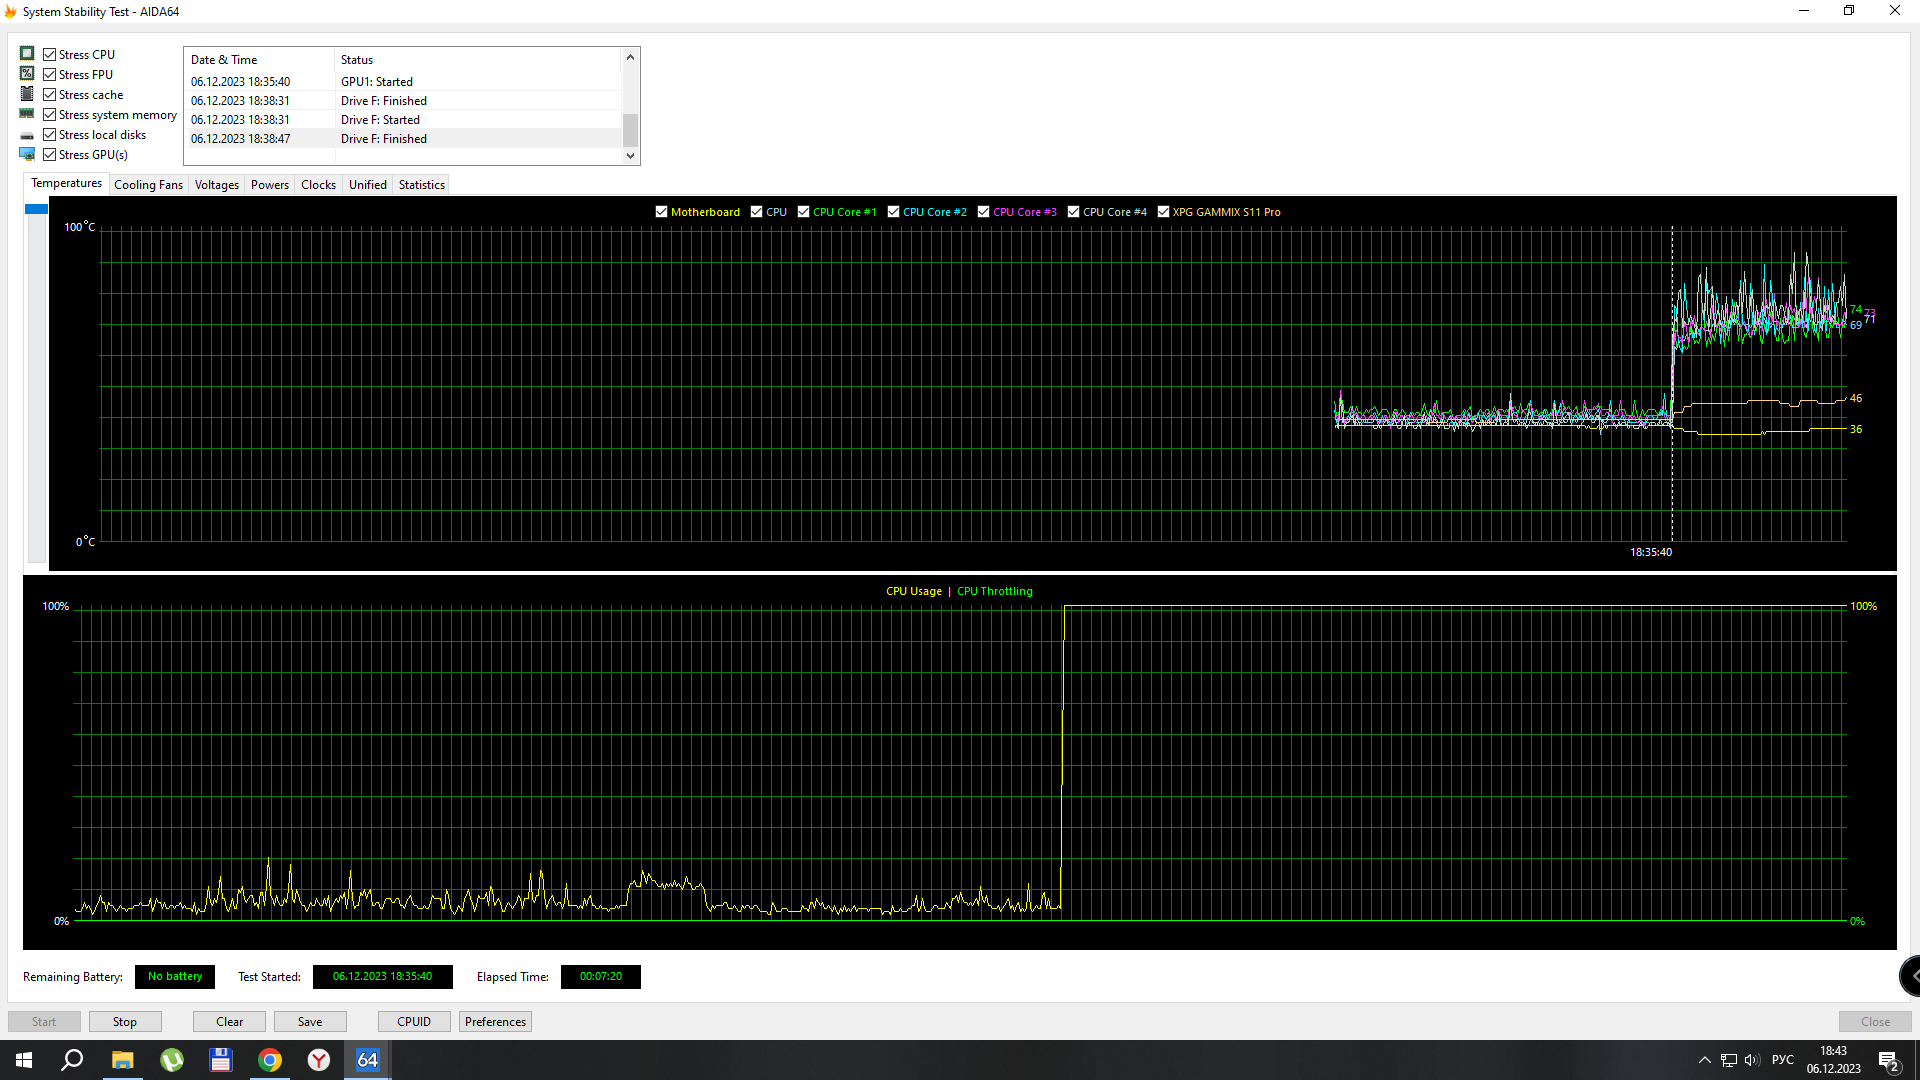Open the Preferences dialog

click(x=495, y=1021)
